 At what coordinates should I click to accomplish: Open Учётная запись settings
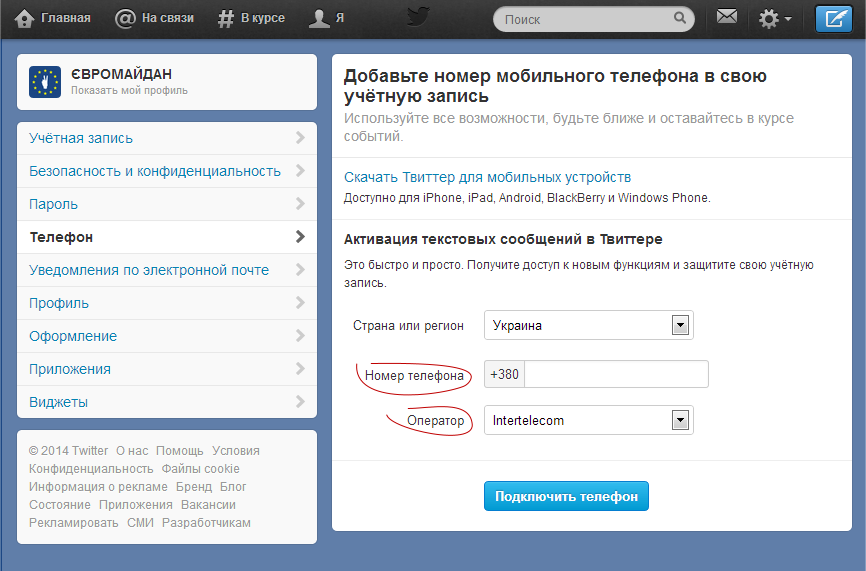point(167,138)
